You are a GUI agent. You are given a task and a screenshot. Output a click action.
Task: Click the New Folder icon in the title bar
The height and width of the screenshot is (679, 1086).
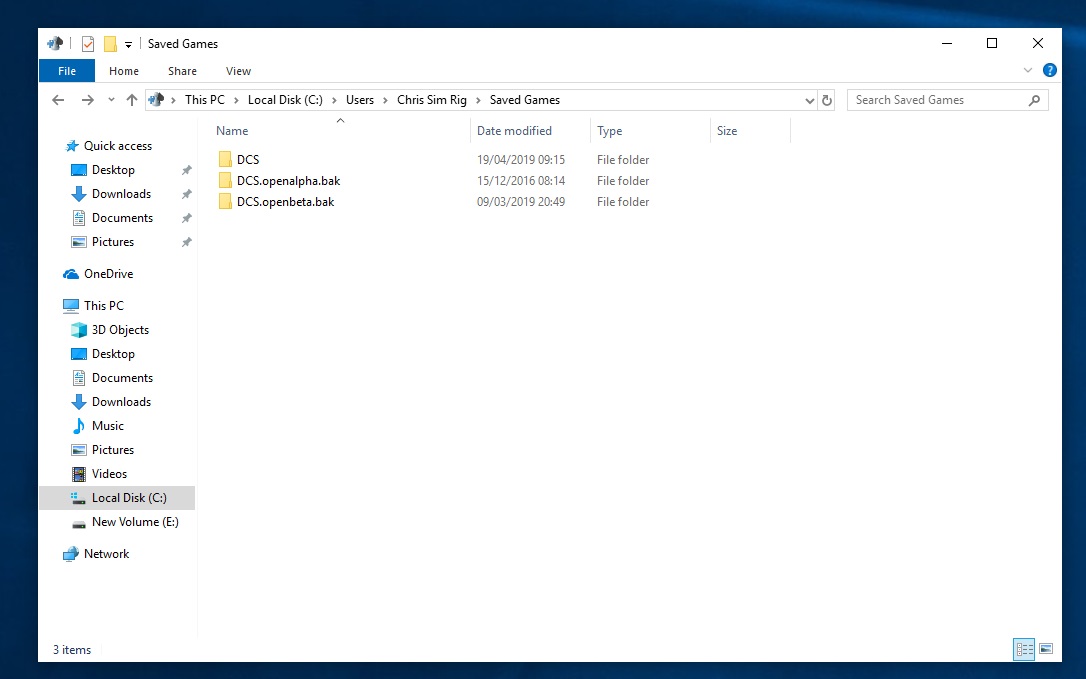coord(110,44)
